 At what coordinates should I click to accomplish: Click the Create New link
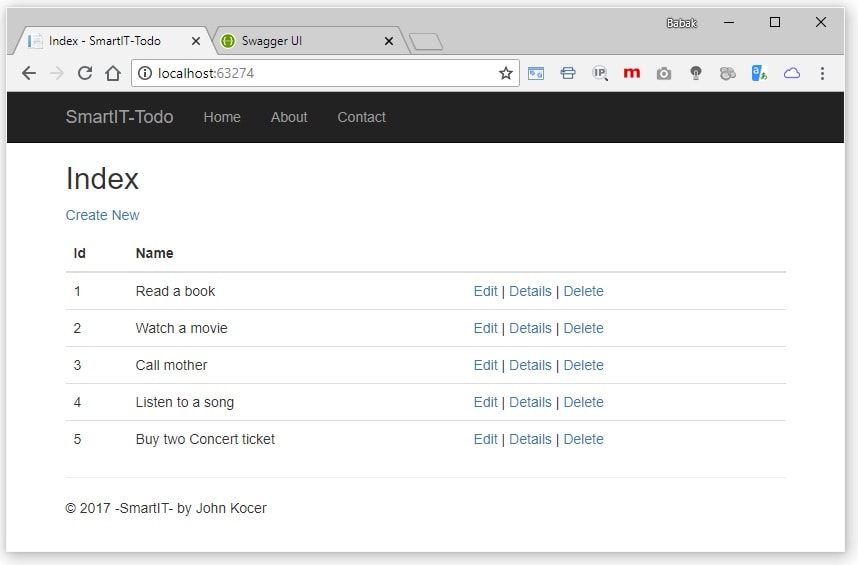pos(102,215)
